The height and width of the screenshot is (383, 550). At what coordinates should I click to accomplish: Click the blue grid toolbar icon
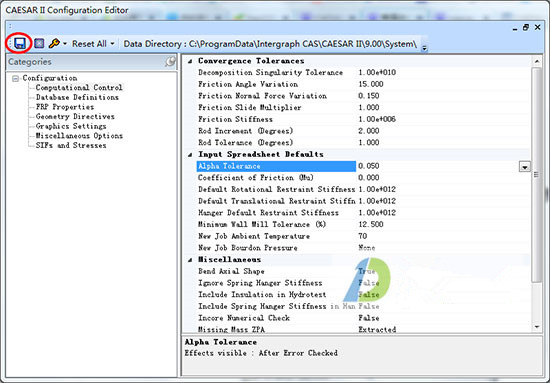point(39,43)
